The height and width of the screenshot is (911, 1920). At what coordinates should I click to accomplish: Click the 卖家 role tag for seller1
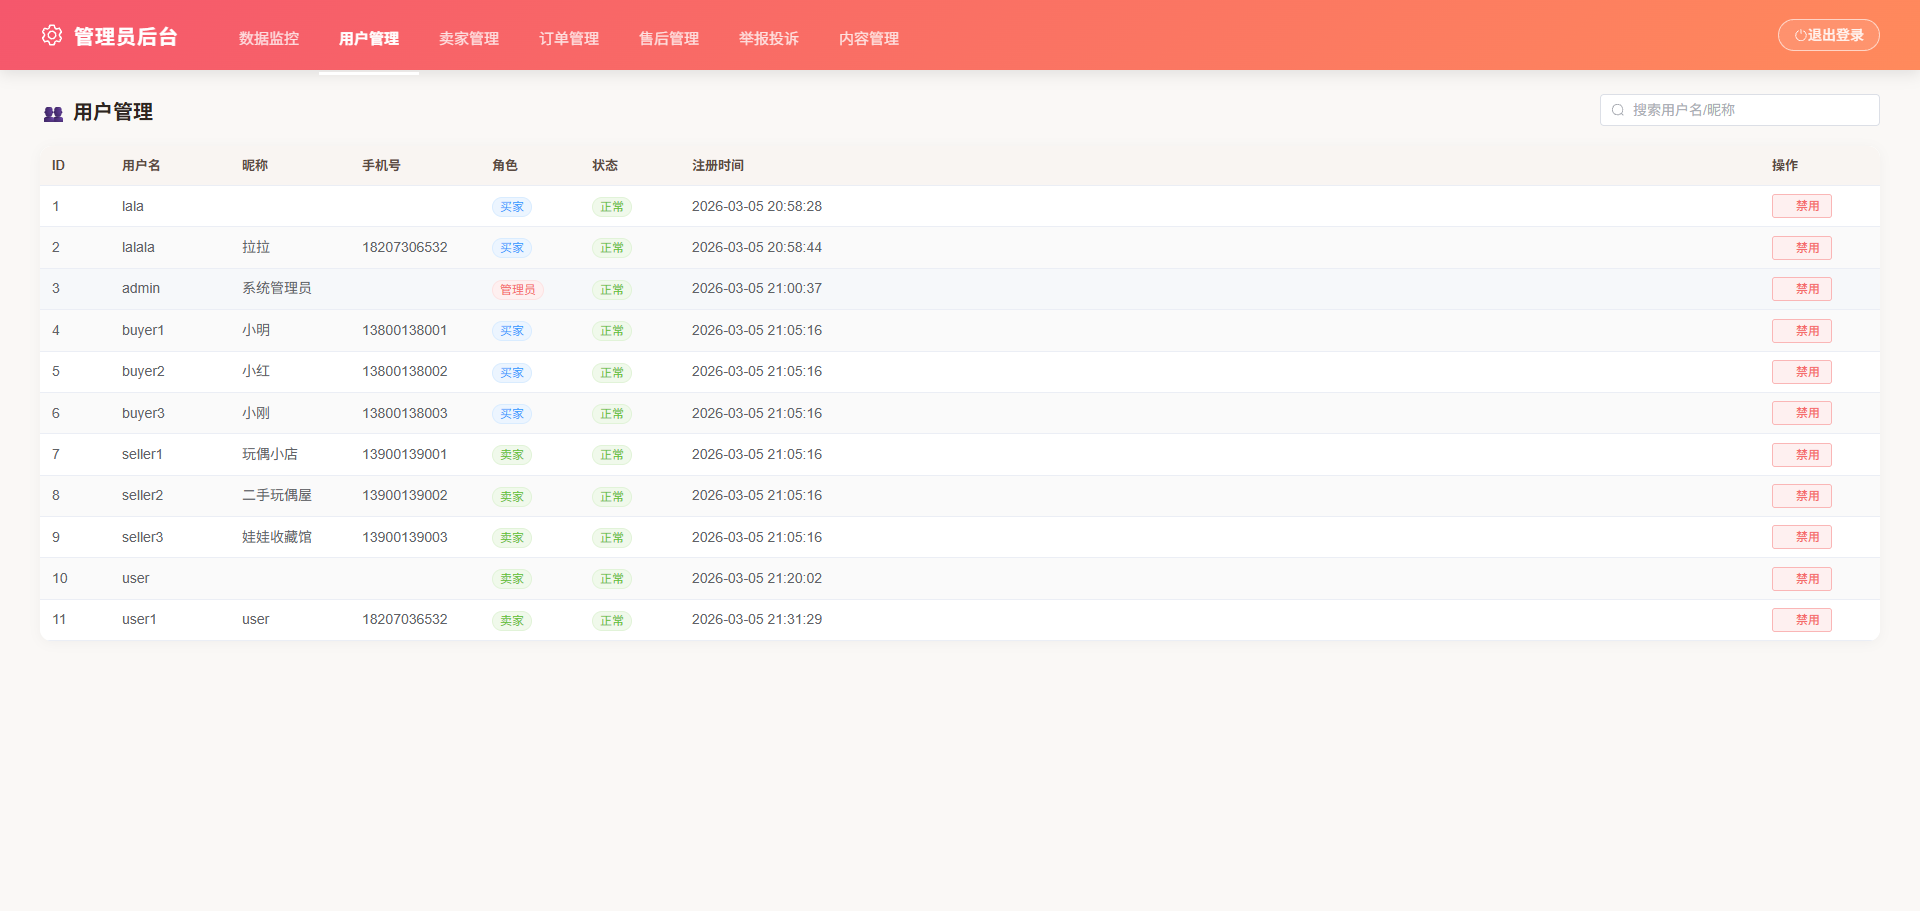tap(512, 455)
